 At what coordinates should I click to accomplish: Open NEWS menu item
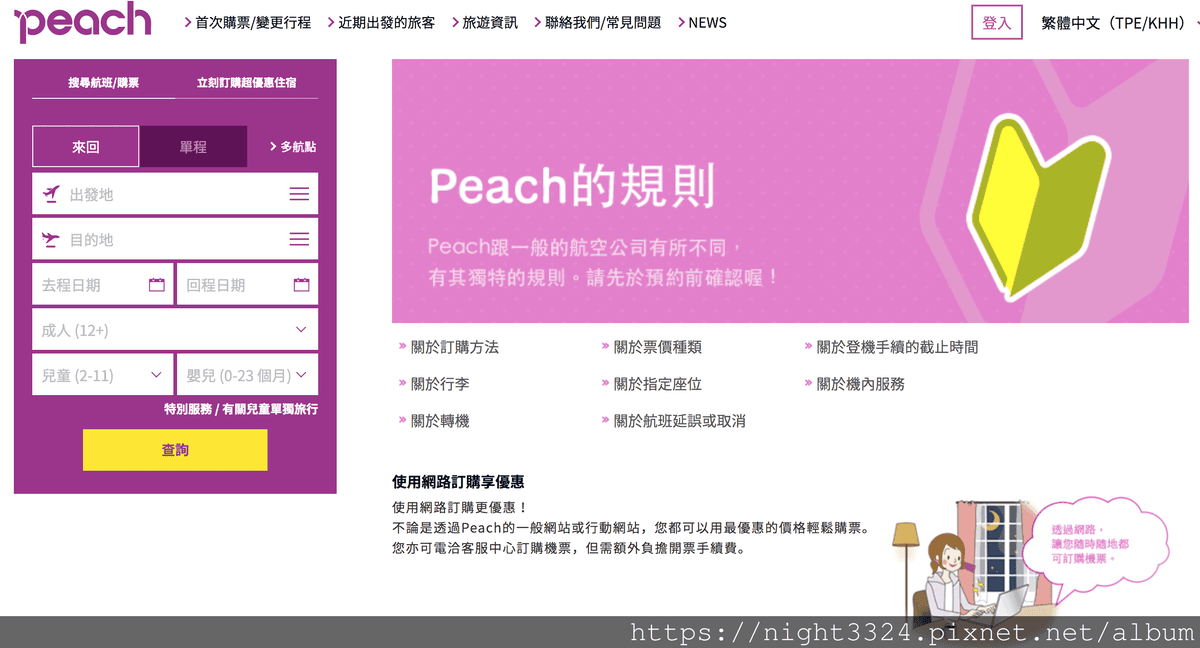click(x=702, y=22)
